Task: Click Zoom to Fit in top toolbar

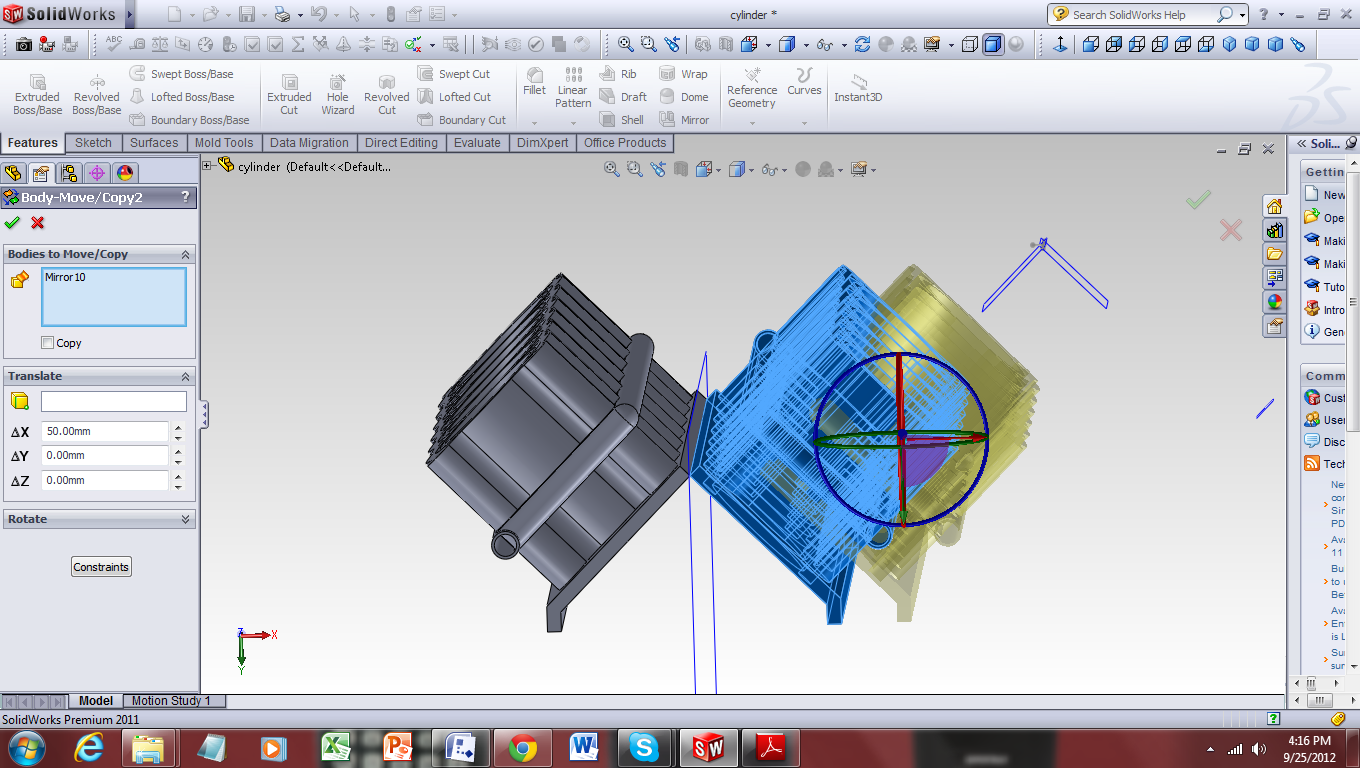Action: click(x=625, y=44)
